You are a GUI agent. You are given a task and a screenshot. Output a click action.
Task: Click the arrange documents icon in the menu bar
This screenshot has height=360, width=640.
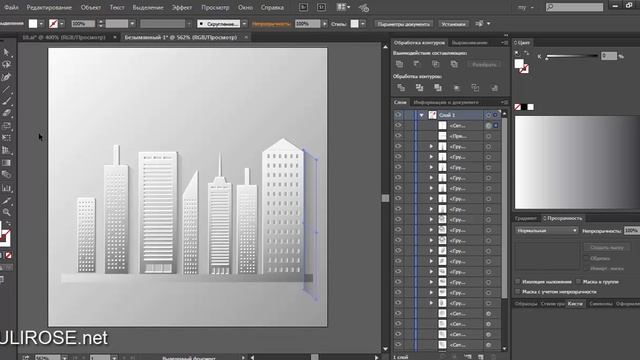343,7
